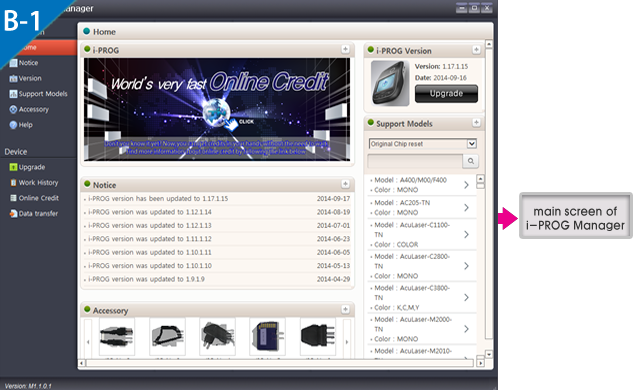Open notice about version 1.9.1.9

217,279
